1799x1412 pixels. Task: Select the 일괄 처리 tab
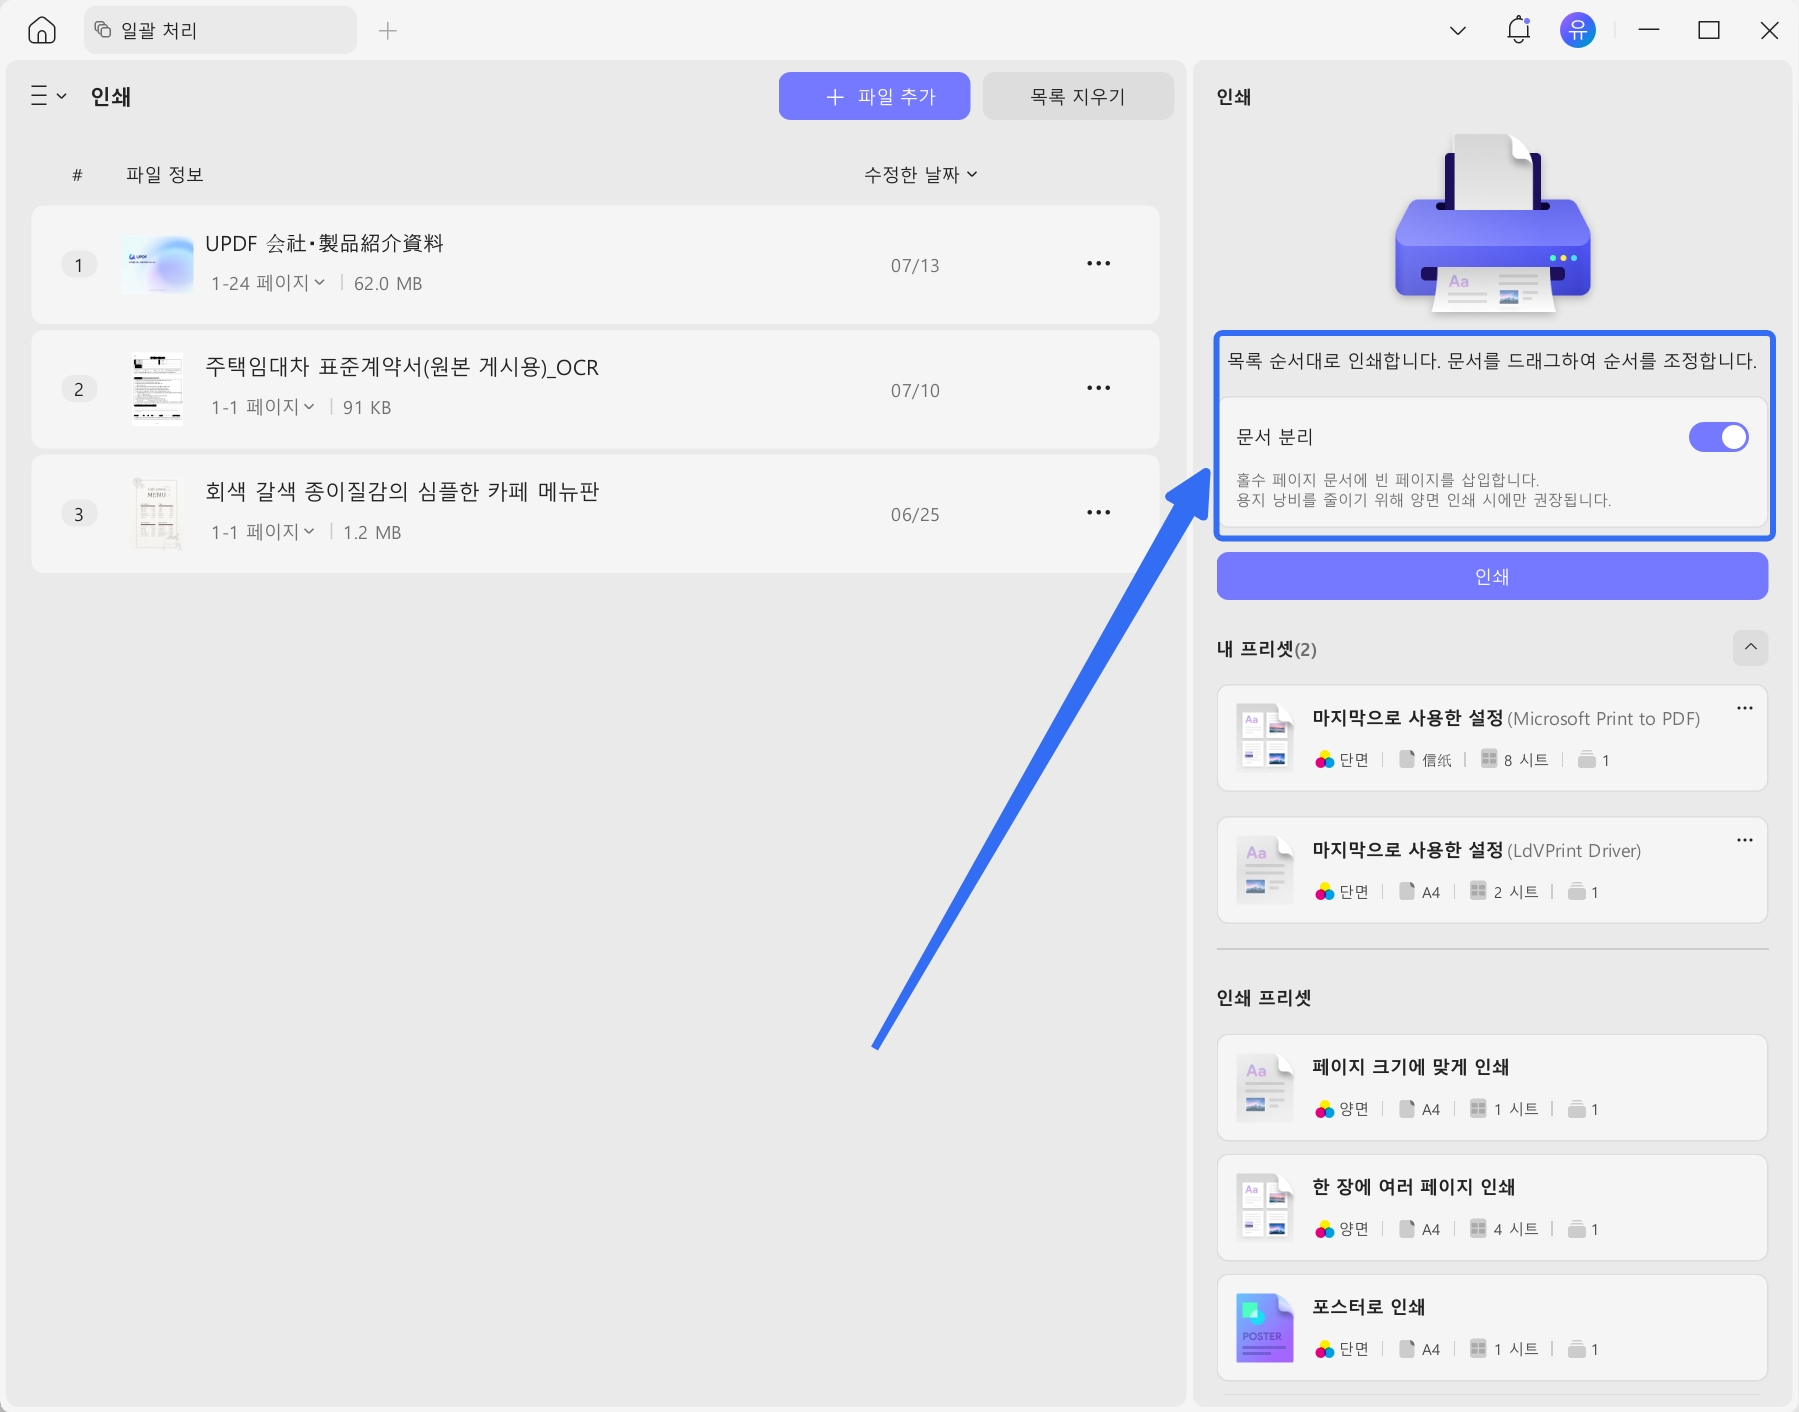[x=220, y=31]
